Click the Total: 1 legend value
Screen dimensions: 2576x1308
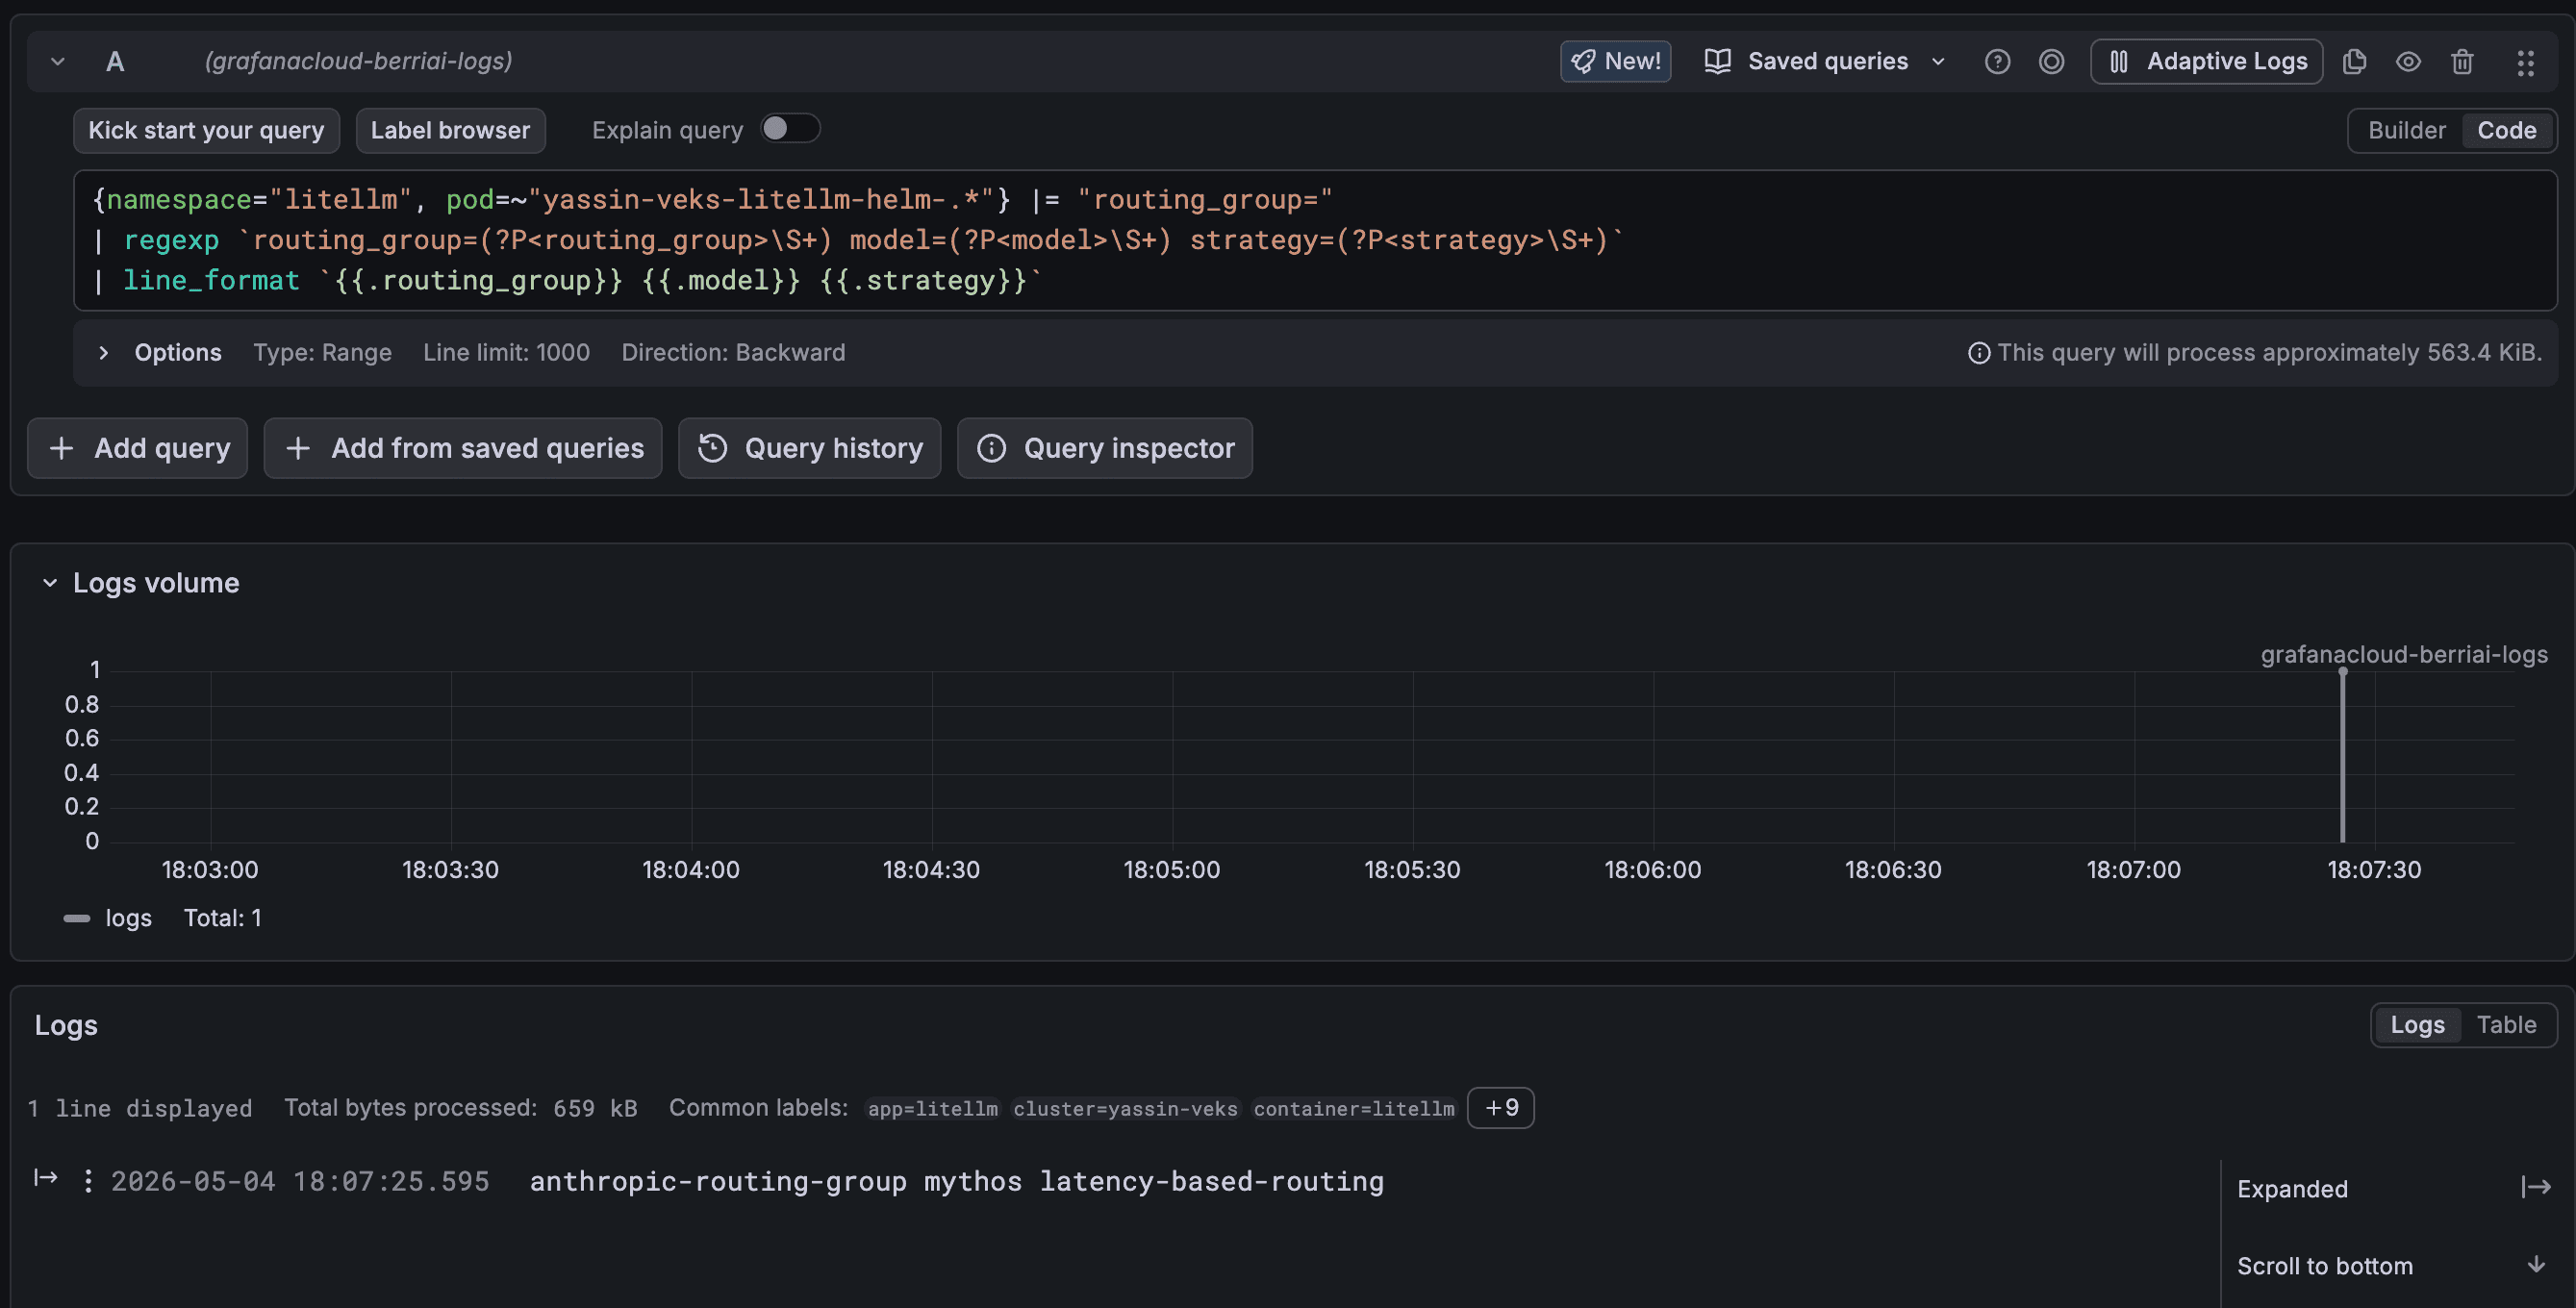click(x=222, y=918)
